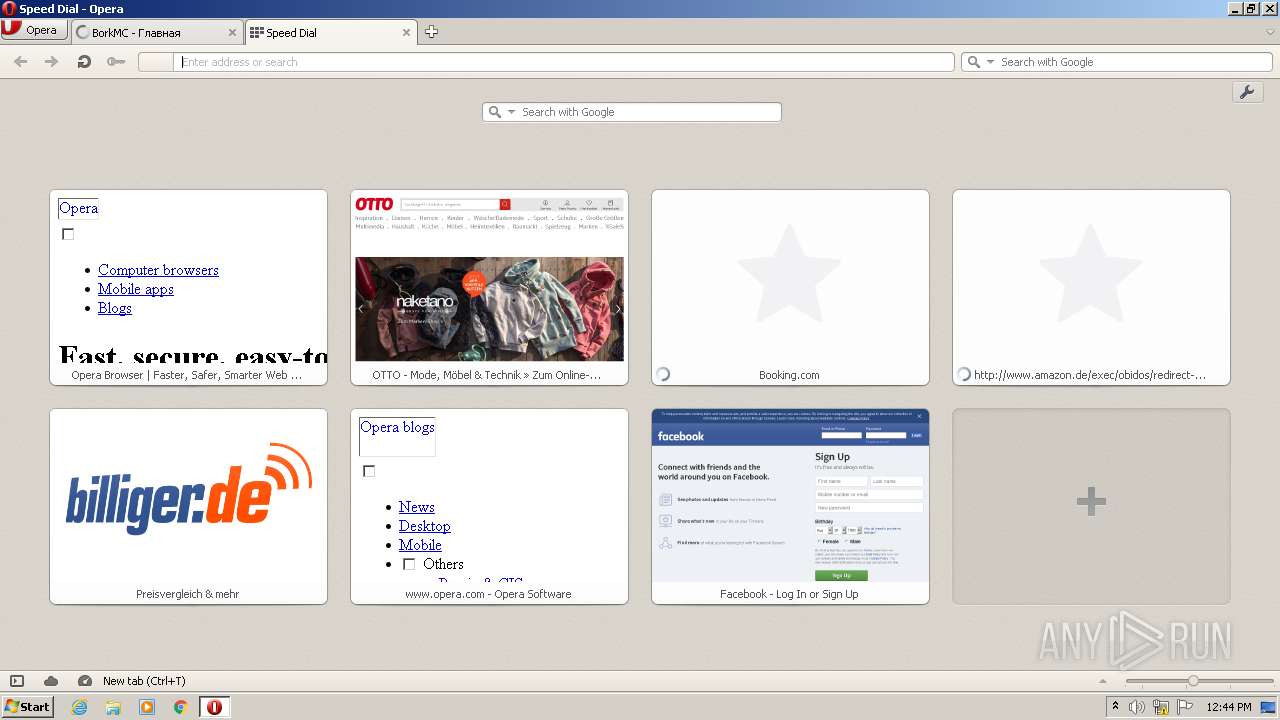Open a new tab with plus icon

coord(431,32)
